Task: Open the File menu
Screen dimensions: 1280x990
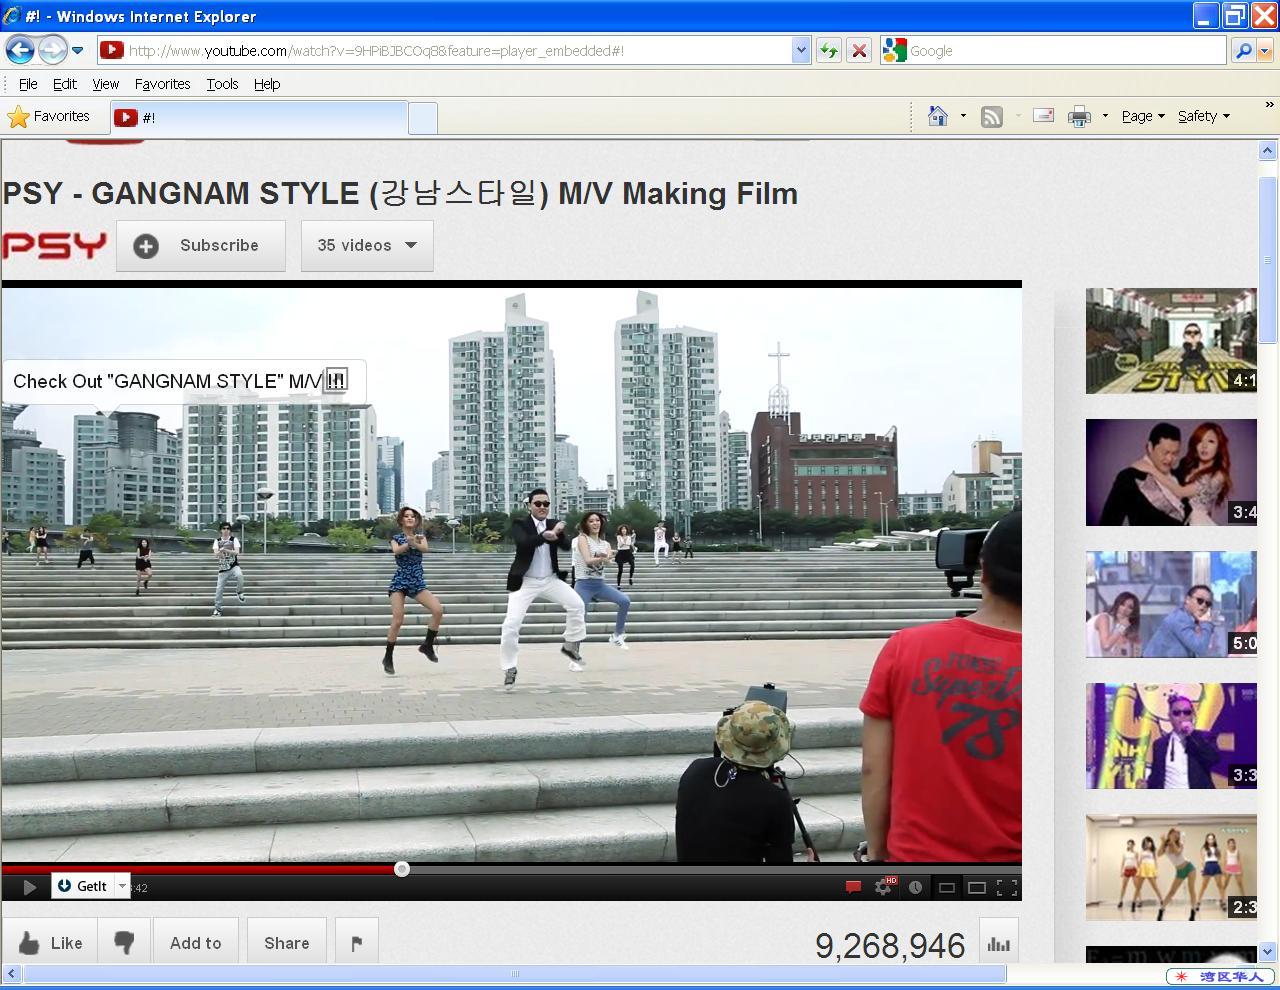Action: pyautogui.click(x=28, y=84)
